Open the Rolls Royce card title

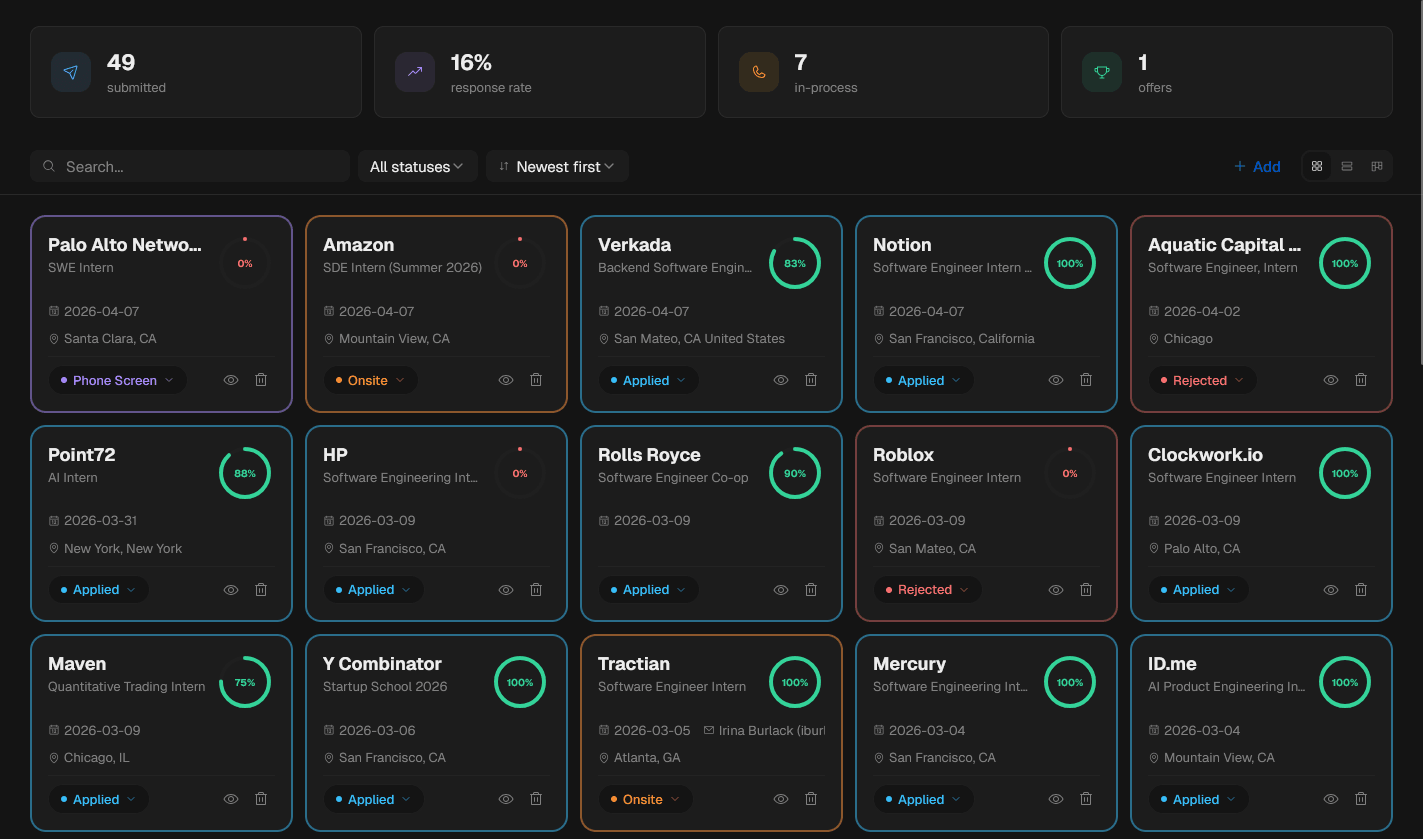(x=649, y=455)
